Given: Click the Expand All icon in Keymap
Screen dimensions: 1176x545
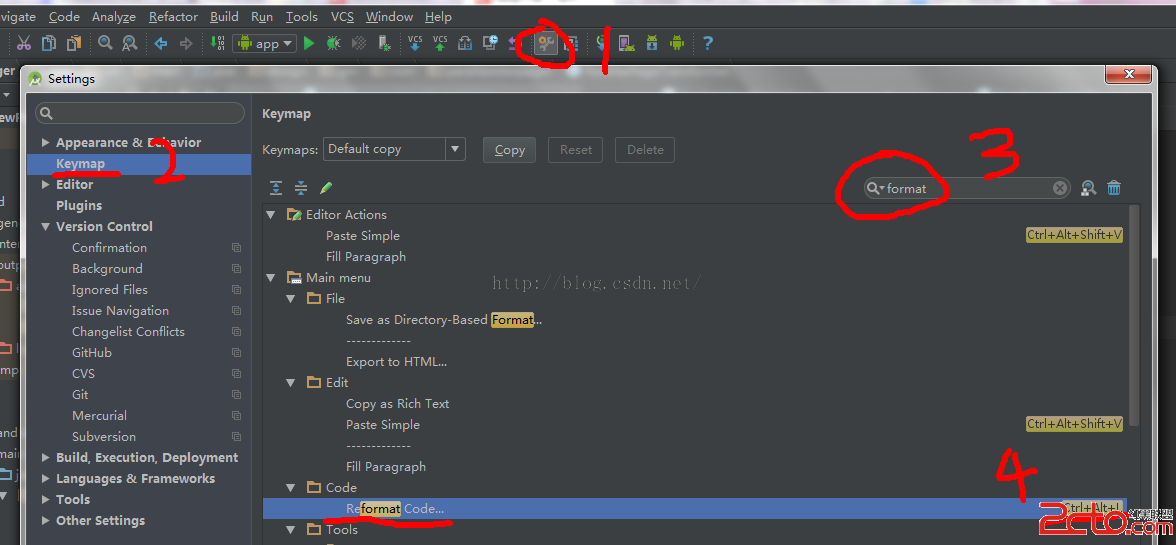Looking at the screenshot, I should tap(276, 188).
